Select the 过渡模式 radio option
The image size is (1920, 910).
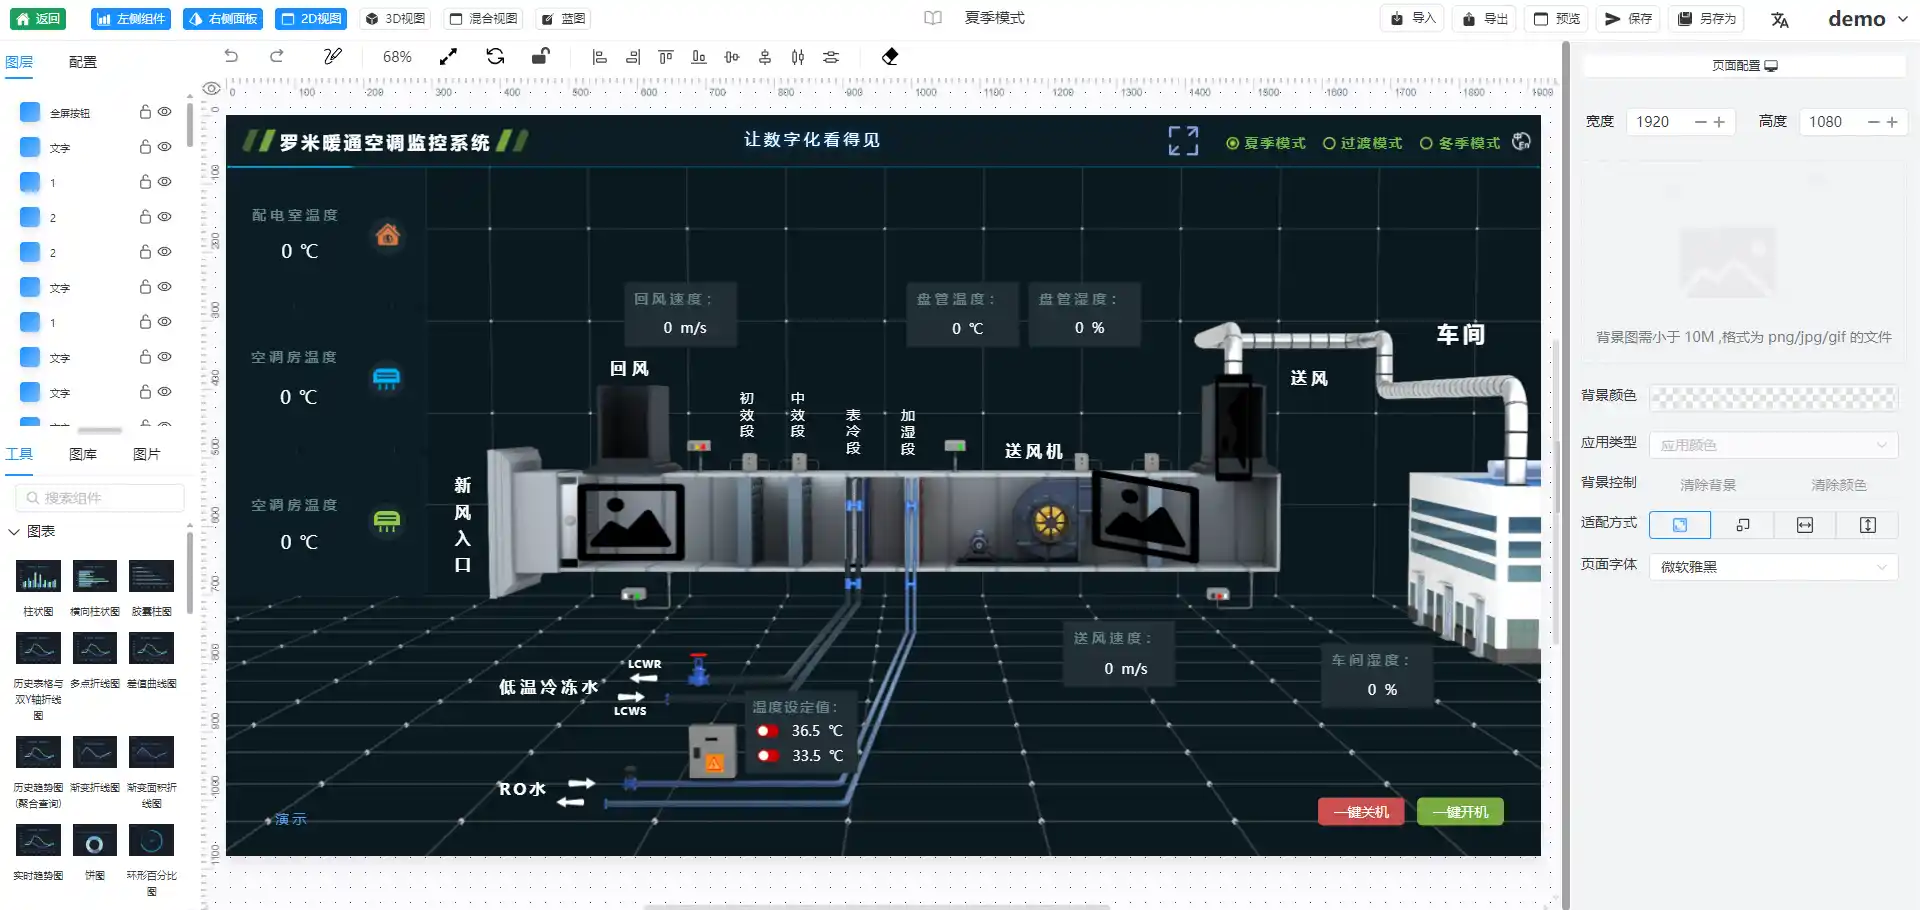(x=1362, y=143)
